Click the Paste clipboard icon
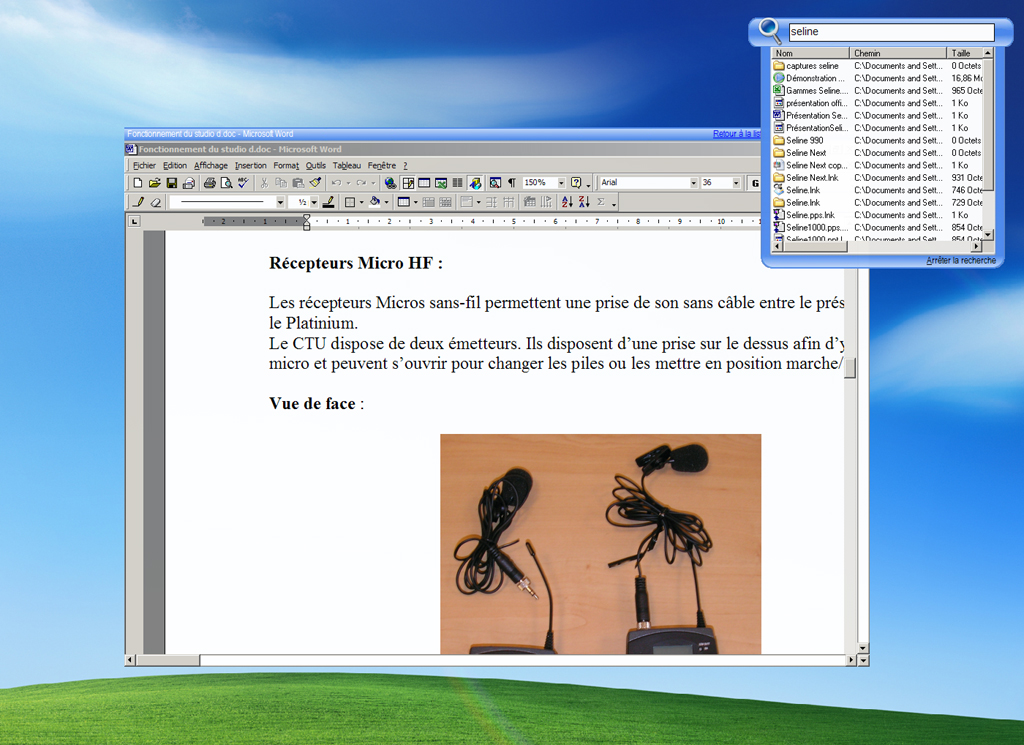Screen dimensions: 1024x745 coord(298,183)
